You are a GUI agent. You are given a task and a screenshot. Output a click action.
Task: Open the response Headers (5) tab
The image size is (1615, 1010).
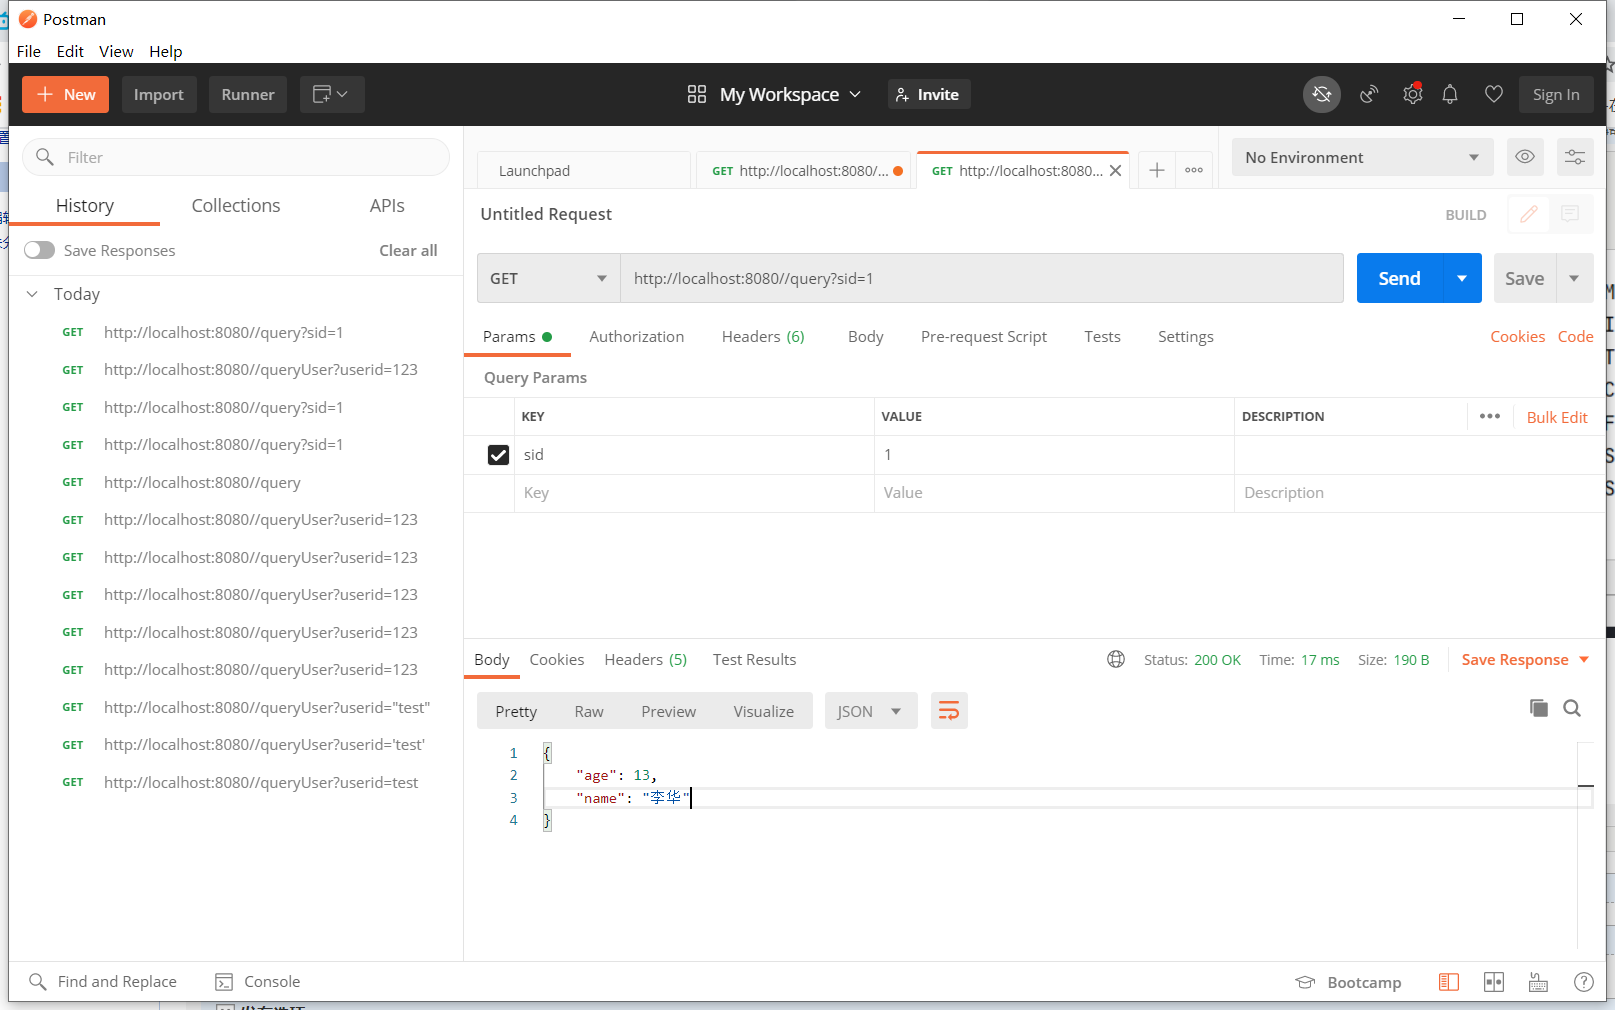click(645, 659)
